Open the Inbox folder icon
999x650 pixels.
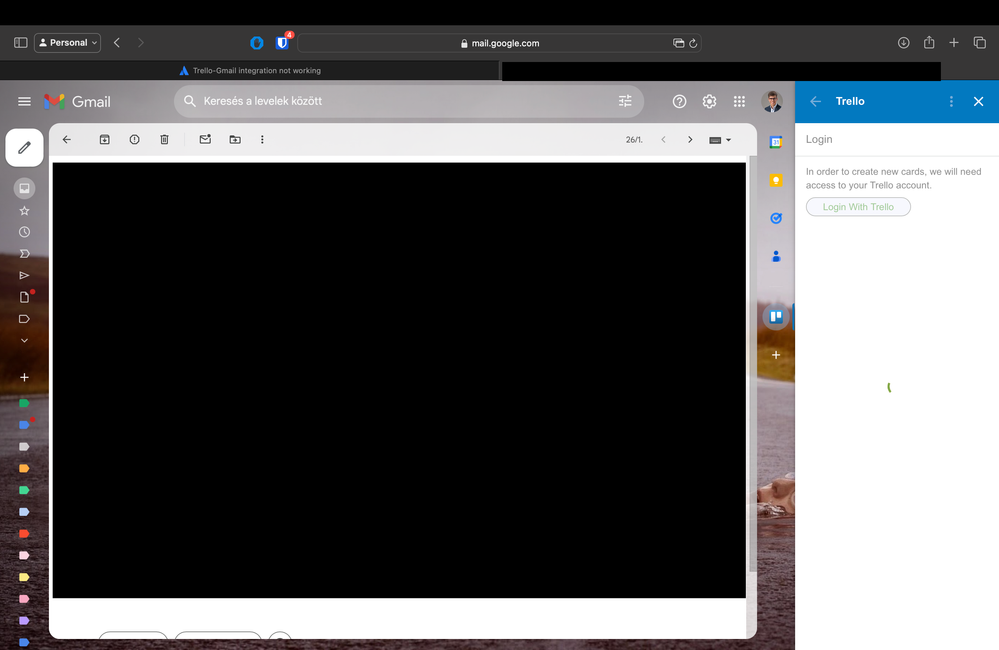tap(24, 189)
